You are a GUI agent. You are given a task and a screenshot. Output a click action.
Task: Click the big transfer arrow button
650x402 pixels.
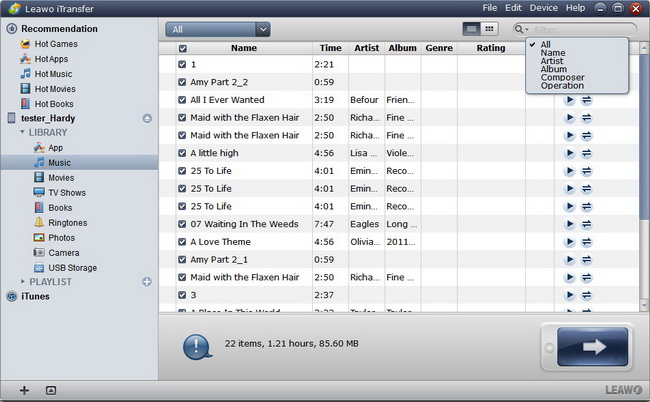tap(592, 346)
